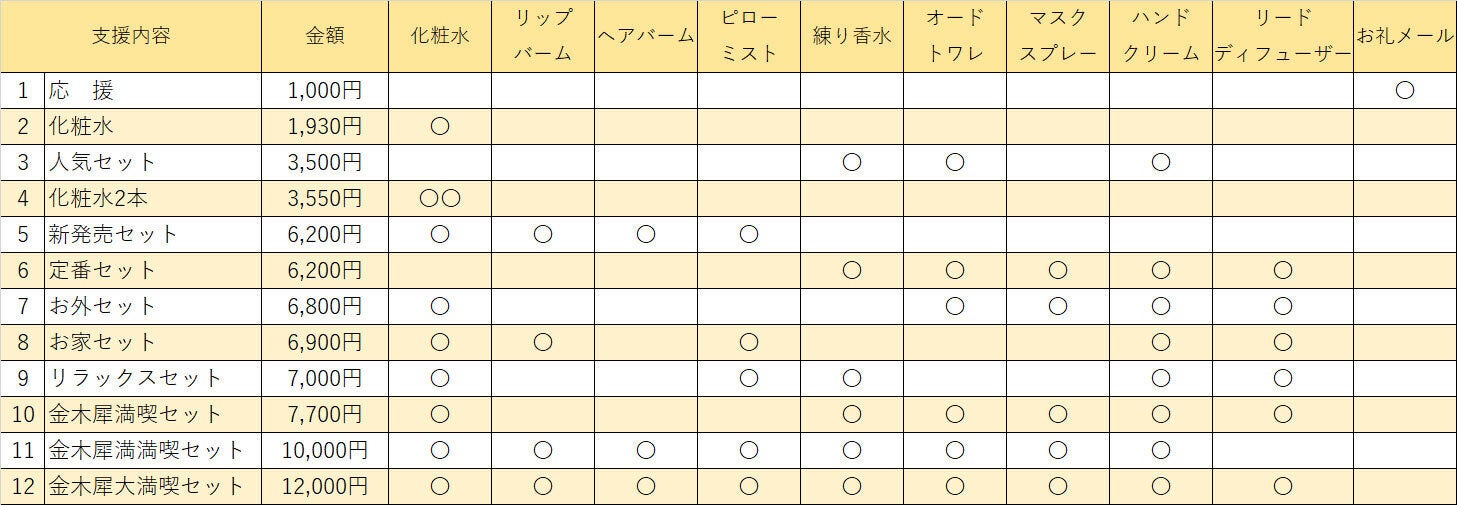Screen dimensions: 1457x505
Task: Click the リラックスセット row label
Action: pos(135,379)
